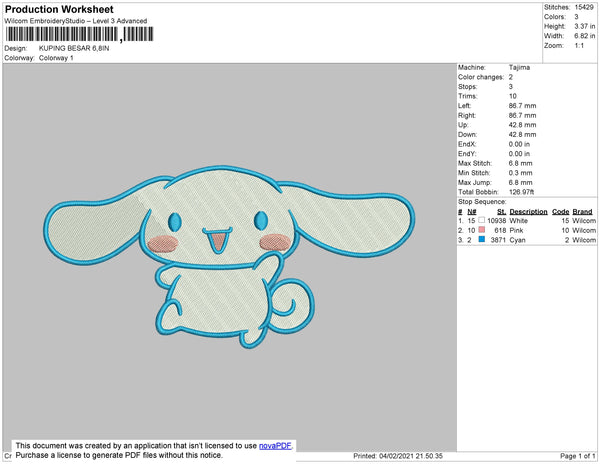The image size is (600, 464).
Task: Select the Left value '86.7 mm'
Action: 522,106
